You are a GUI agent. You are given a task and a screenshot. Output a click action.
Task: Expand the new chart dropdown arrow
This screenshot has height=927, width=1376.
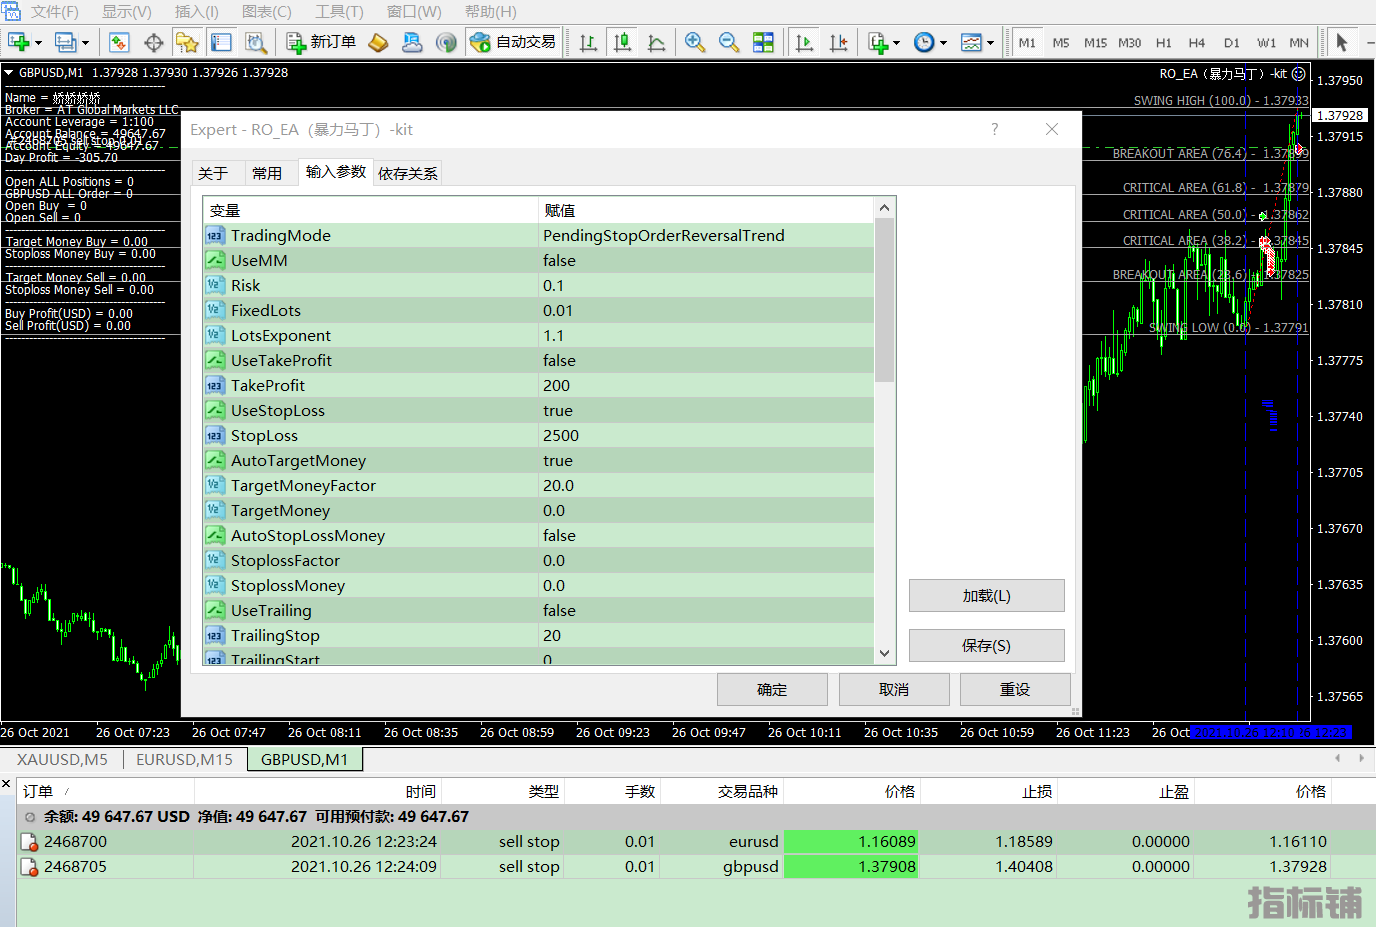tap(38, 43)
